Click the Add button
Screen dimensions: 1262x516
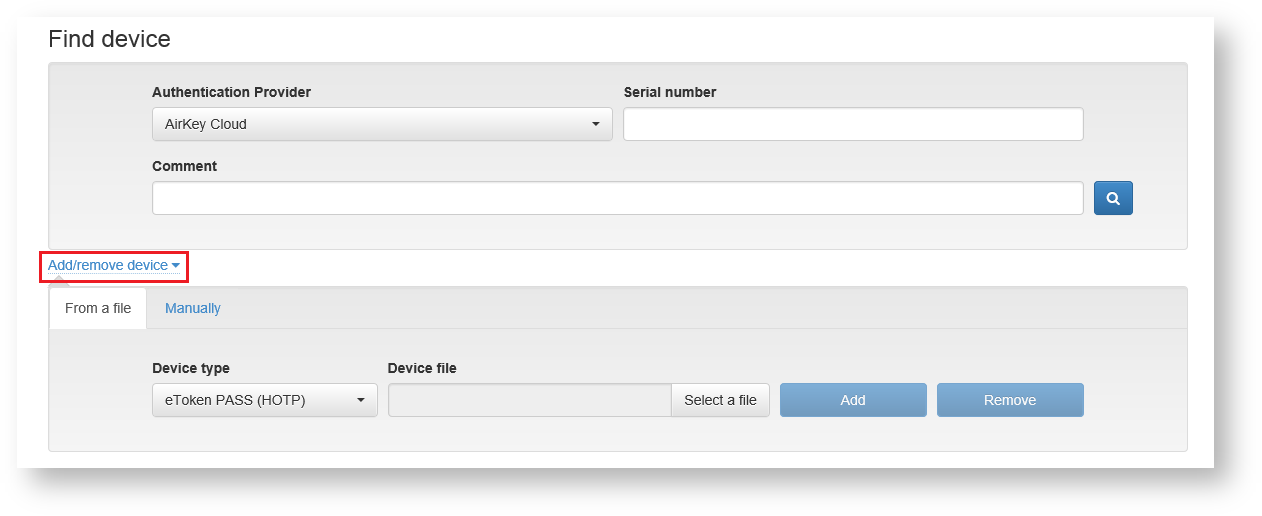coord(853,400)
